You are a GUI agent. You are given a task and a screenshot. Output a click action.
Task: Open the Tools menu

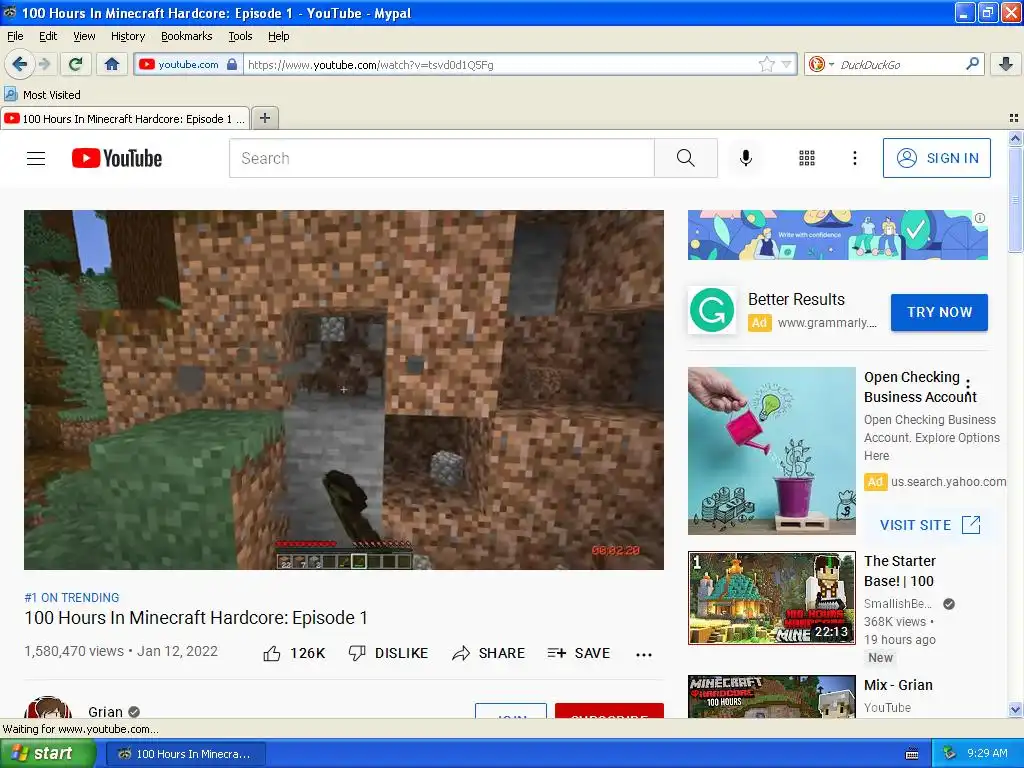(240, 36)
